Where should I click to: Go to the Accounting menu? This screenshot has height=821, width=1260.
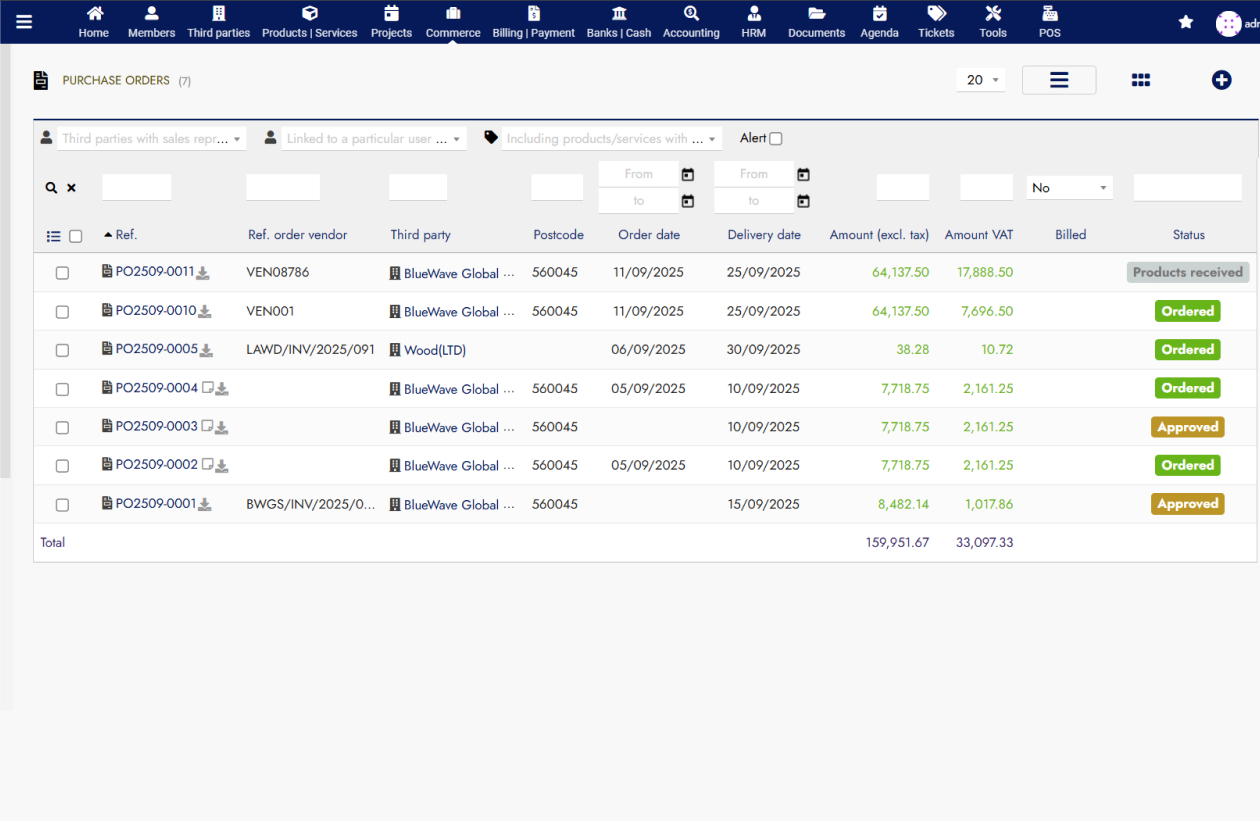tap(691, 22)
